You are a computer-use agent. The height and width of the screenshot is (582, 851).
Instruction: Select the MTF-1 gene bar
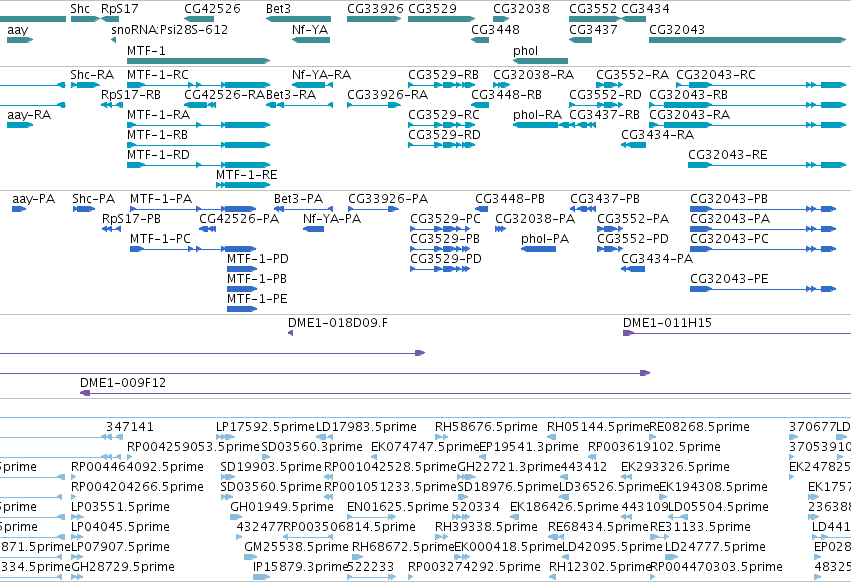198,61
